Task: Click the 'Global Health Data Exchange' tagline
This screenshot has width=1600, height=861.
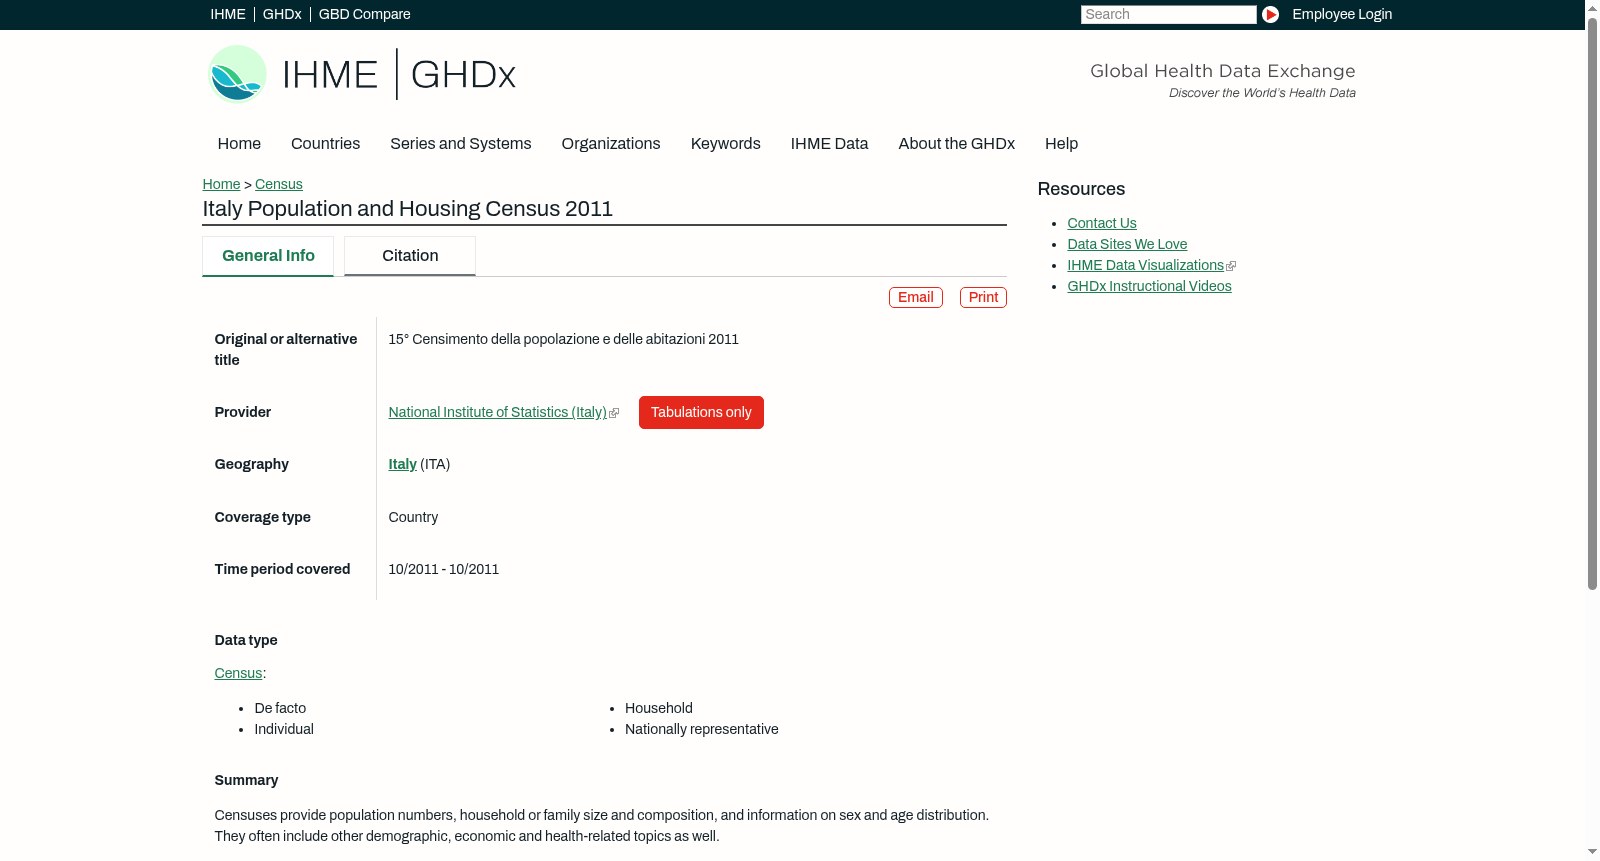Action: pos(1223,71)
